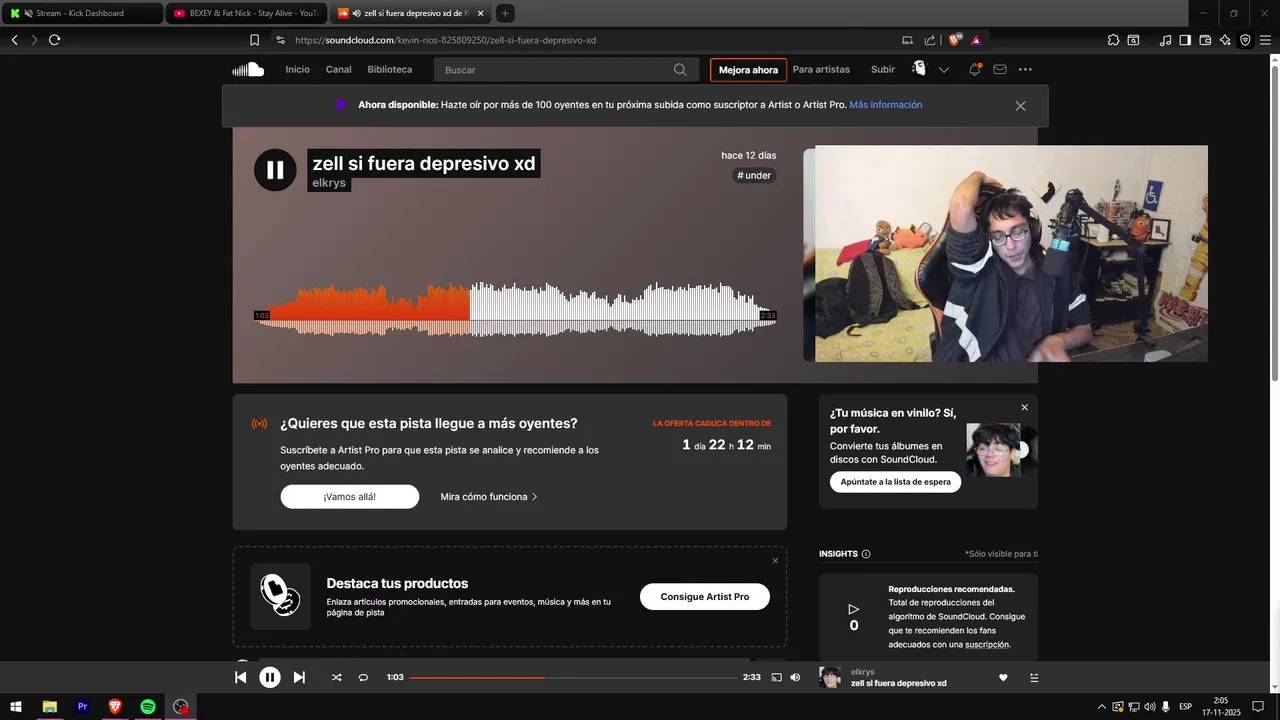Follow the suscripción link in Insights
1280x720 pixels.
[987, 644]
